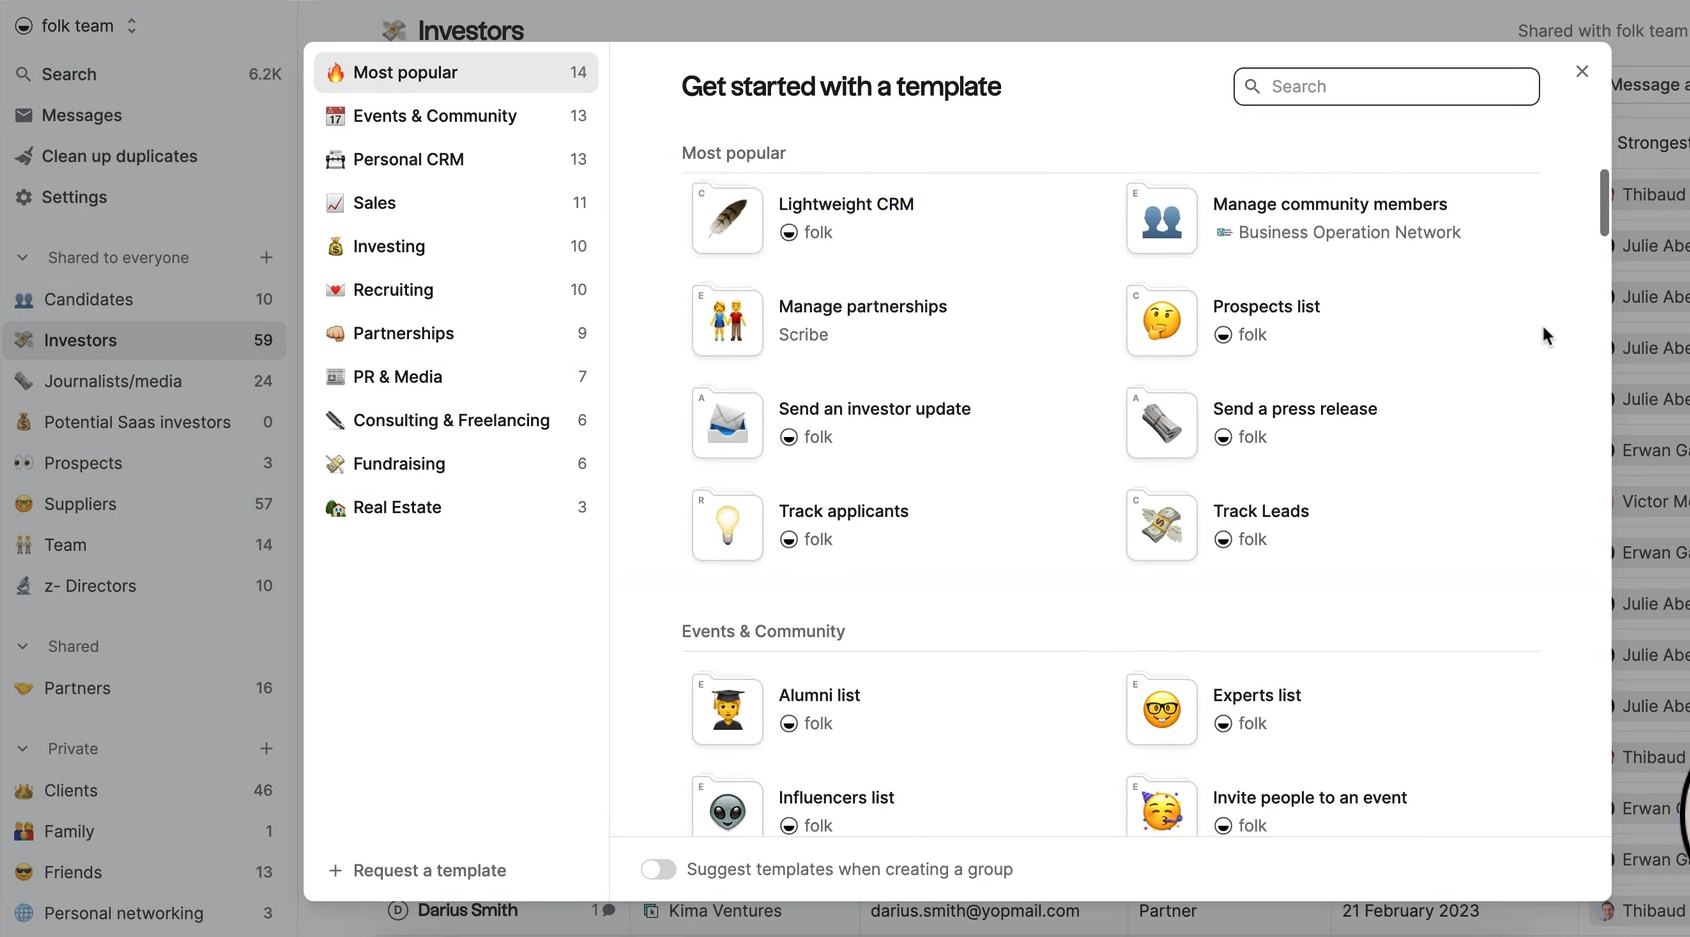Open the Manage partnerships template
Screen dimensions: 1690x937
[x=862, y=307]
